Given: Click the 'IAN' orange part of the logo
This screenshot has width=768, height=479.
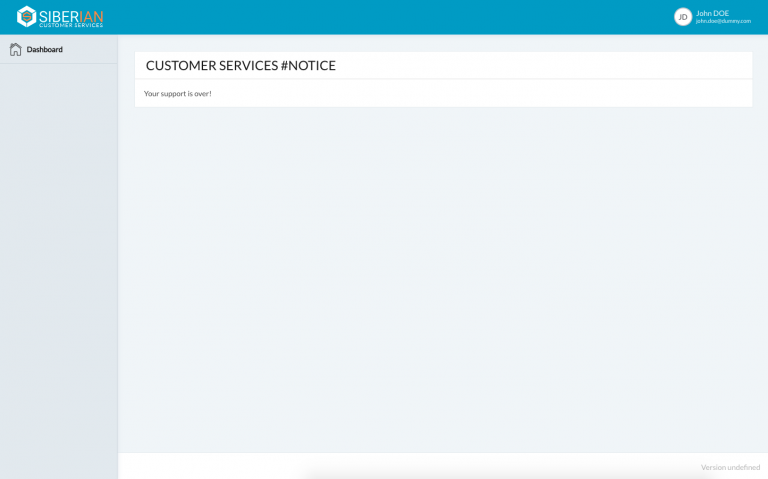Looking at the screenshot, I should pyautogui.click(x=90, y=14).
